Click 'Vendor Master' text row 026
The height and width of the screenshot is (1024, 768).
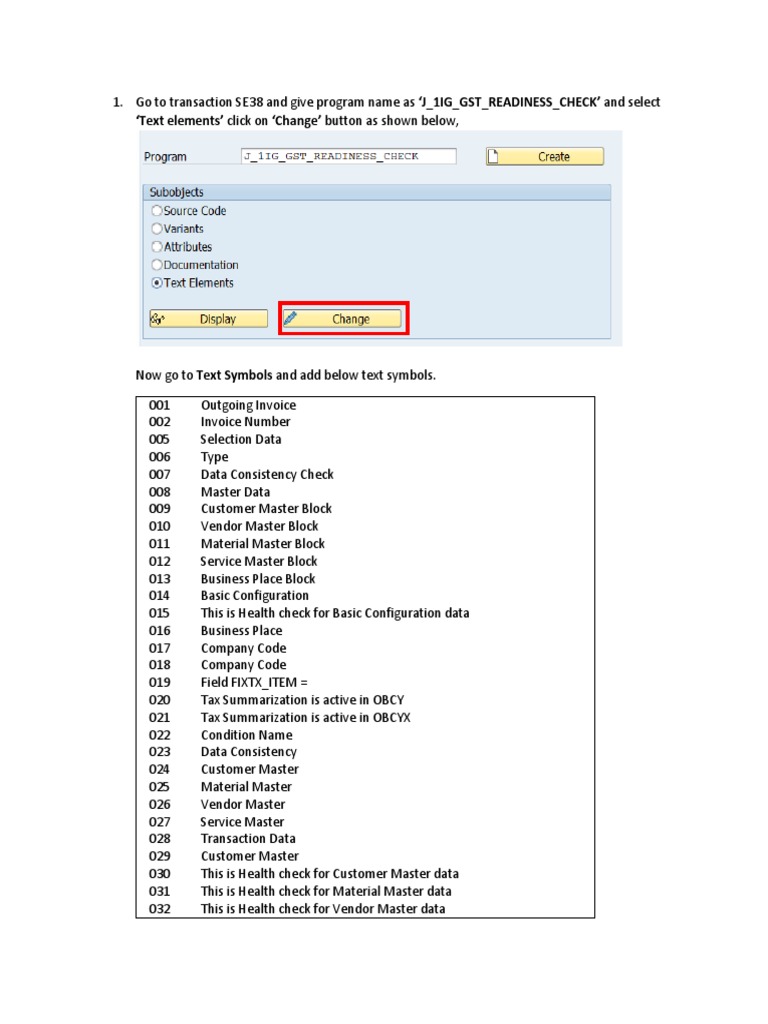[x=243, y=805]
